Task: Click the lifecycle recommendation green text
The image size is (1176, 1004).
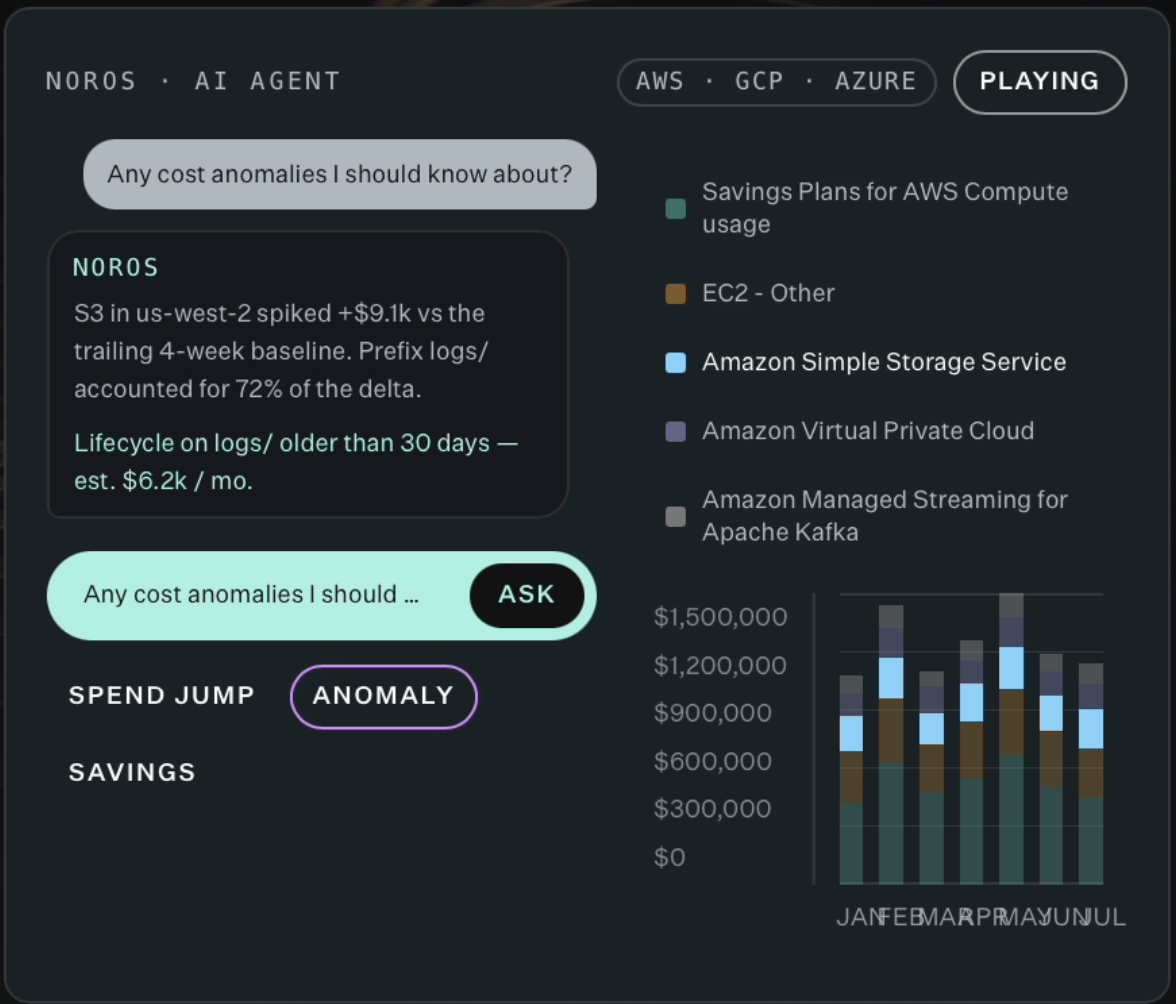Action: coord(296,462)
